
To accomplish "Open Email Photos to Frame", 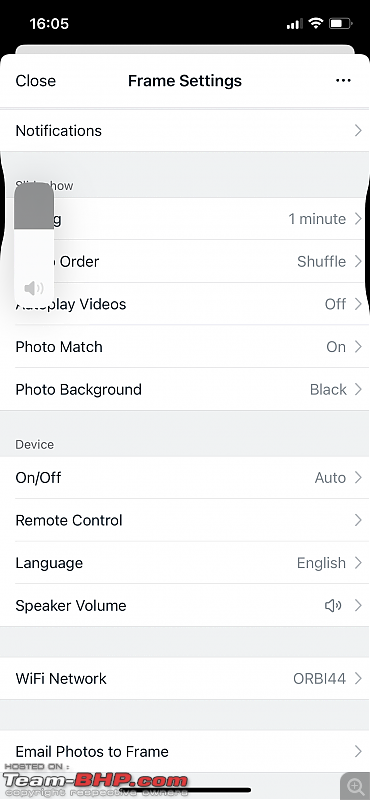I will (185, 752).
